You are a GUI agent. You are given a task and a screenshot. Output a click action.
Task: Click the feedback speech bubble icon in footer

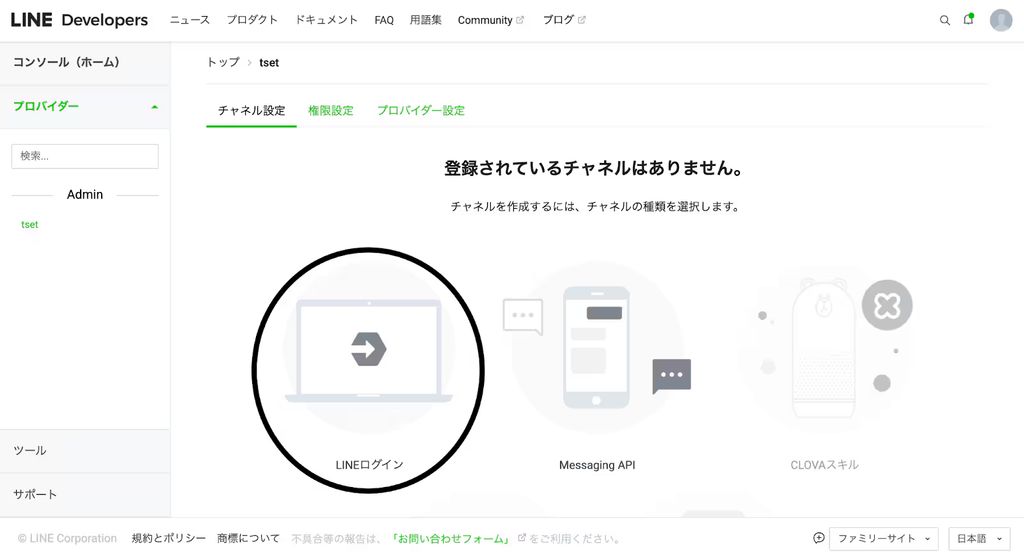point(818,538)
